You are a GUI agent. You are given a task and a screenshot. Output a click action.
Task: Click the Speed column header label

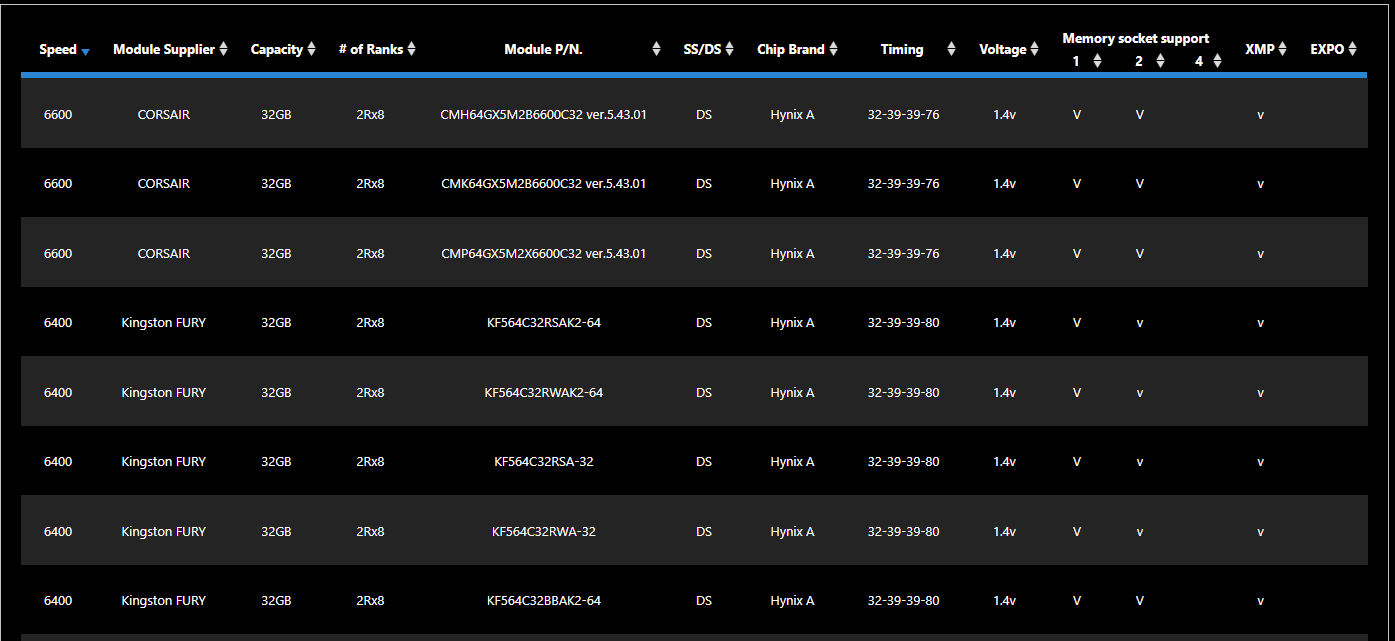(58, 49)
